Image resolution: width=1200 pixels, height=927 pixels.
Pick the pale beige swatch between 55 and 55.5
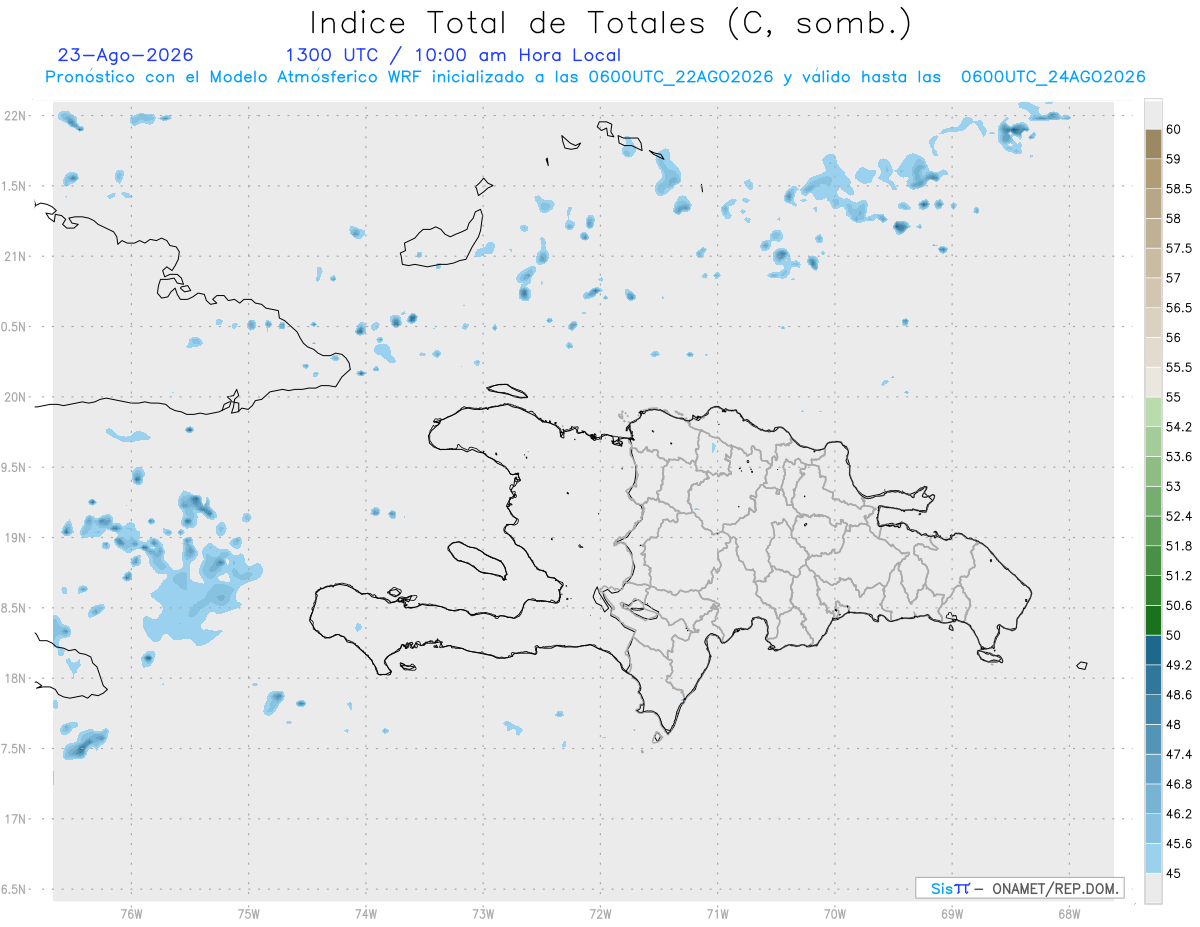click(1153, 382)
